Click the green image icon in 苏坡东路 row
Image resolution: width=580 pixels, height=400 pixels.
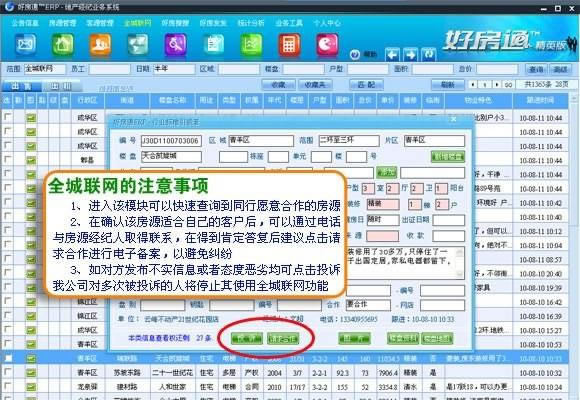(x=31, y=373)
